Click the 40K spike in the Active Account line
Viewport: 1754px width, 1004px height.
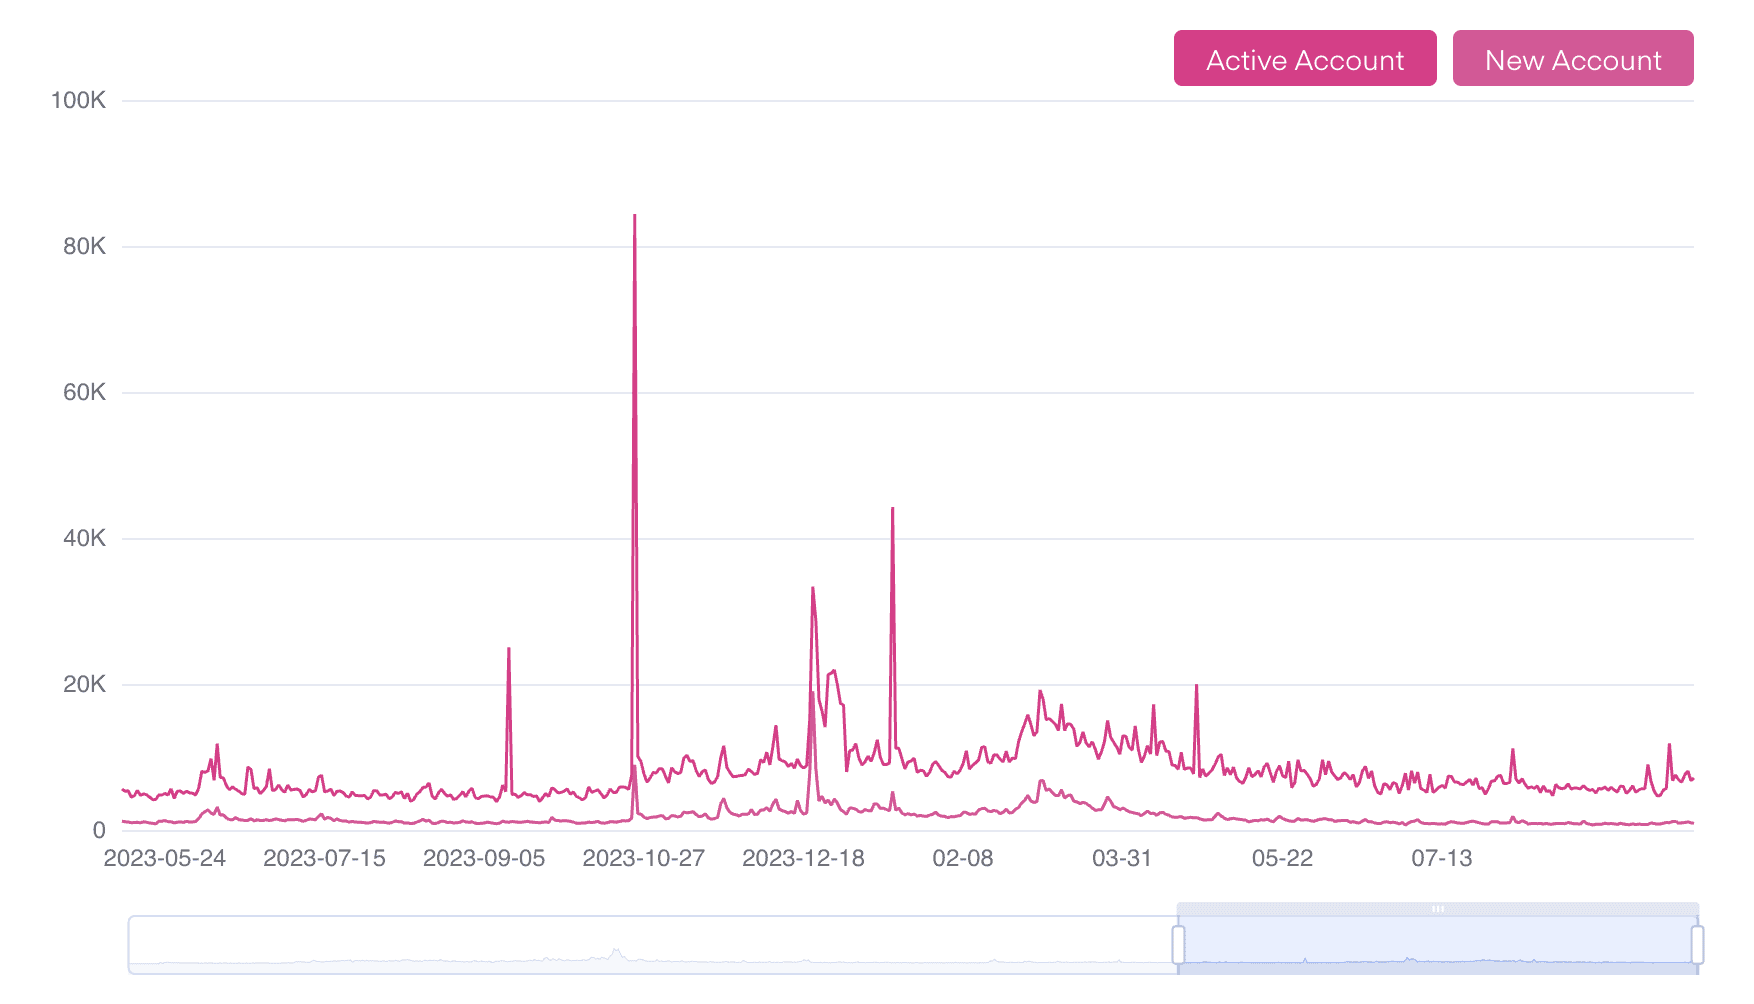click(x=892, y=509)
